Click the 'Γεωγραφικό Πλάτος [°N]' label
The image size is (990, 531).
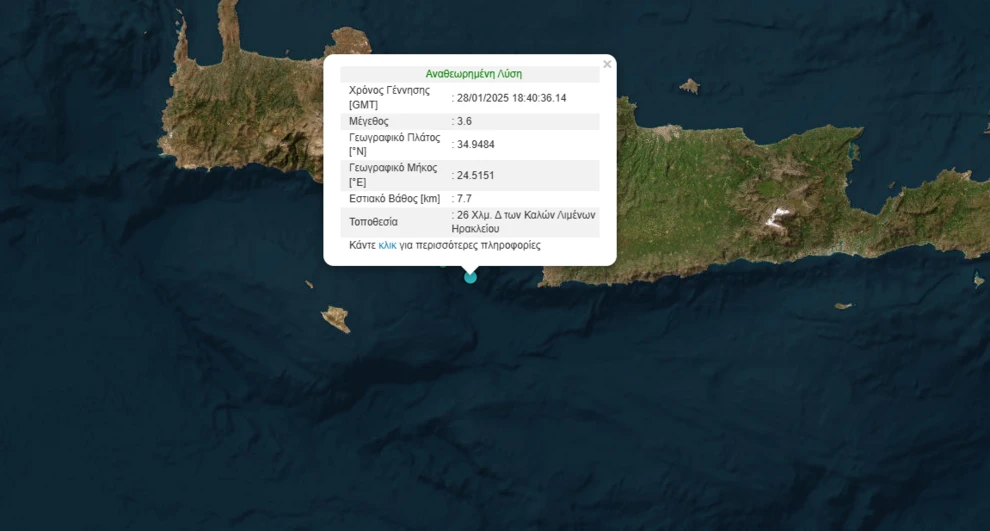pos(394,144)
